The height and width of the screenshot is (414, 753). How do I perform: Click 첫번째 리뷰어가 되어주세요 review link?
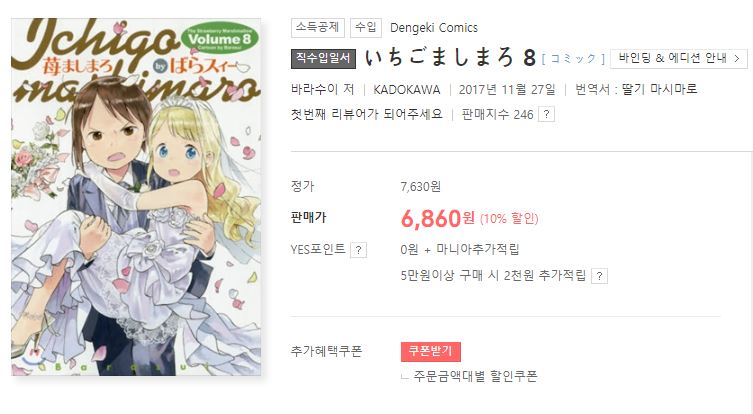[x=366, y=114]
